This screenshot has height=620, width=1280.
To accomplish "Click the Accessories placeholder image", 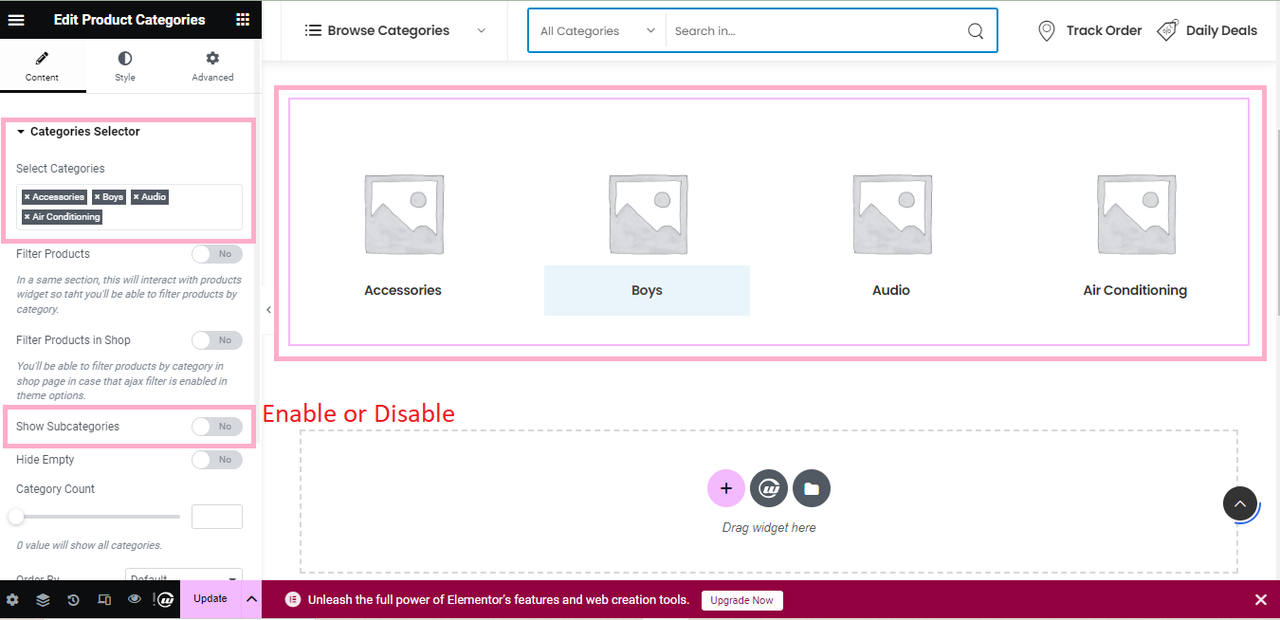I will click(403, 215).
